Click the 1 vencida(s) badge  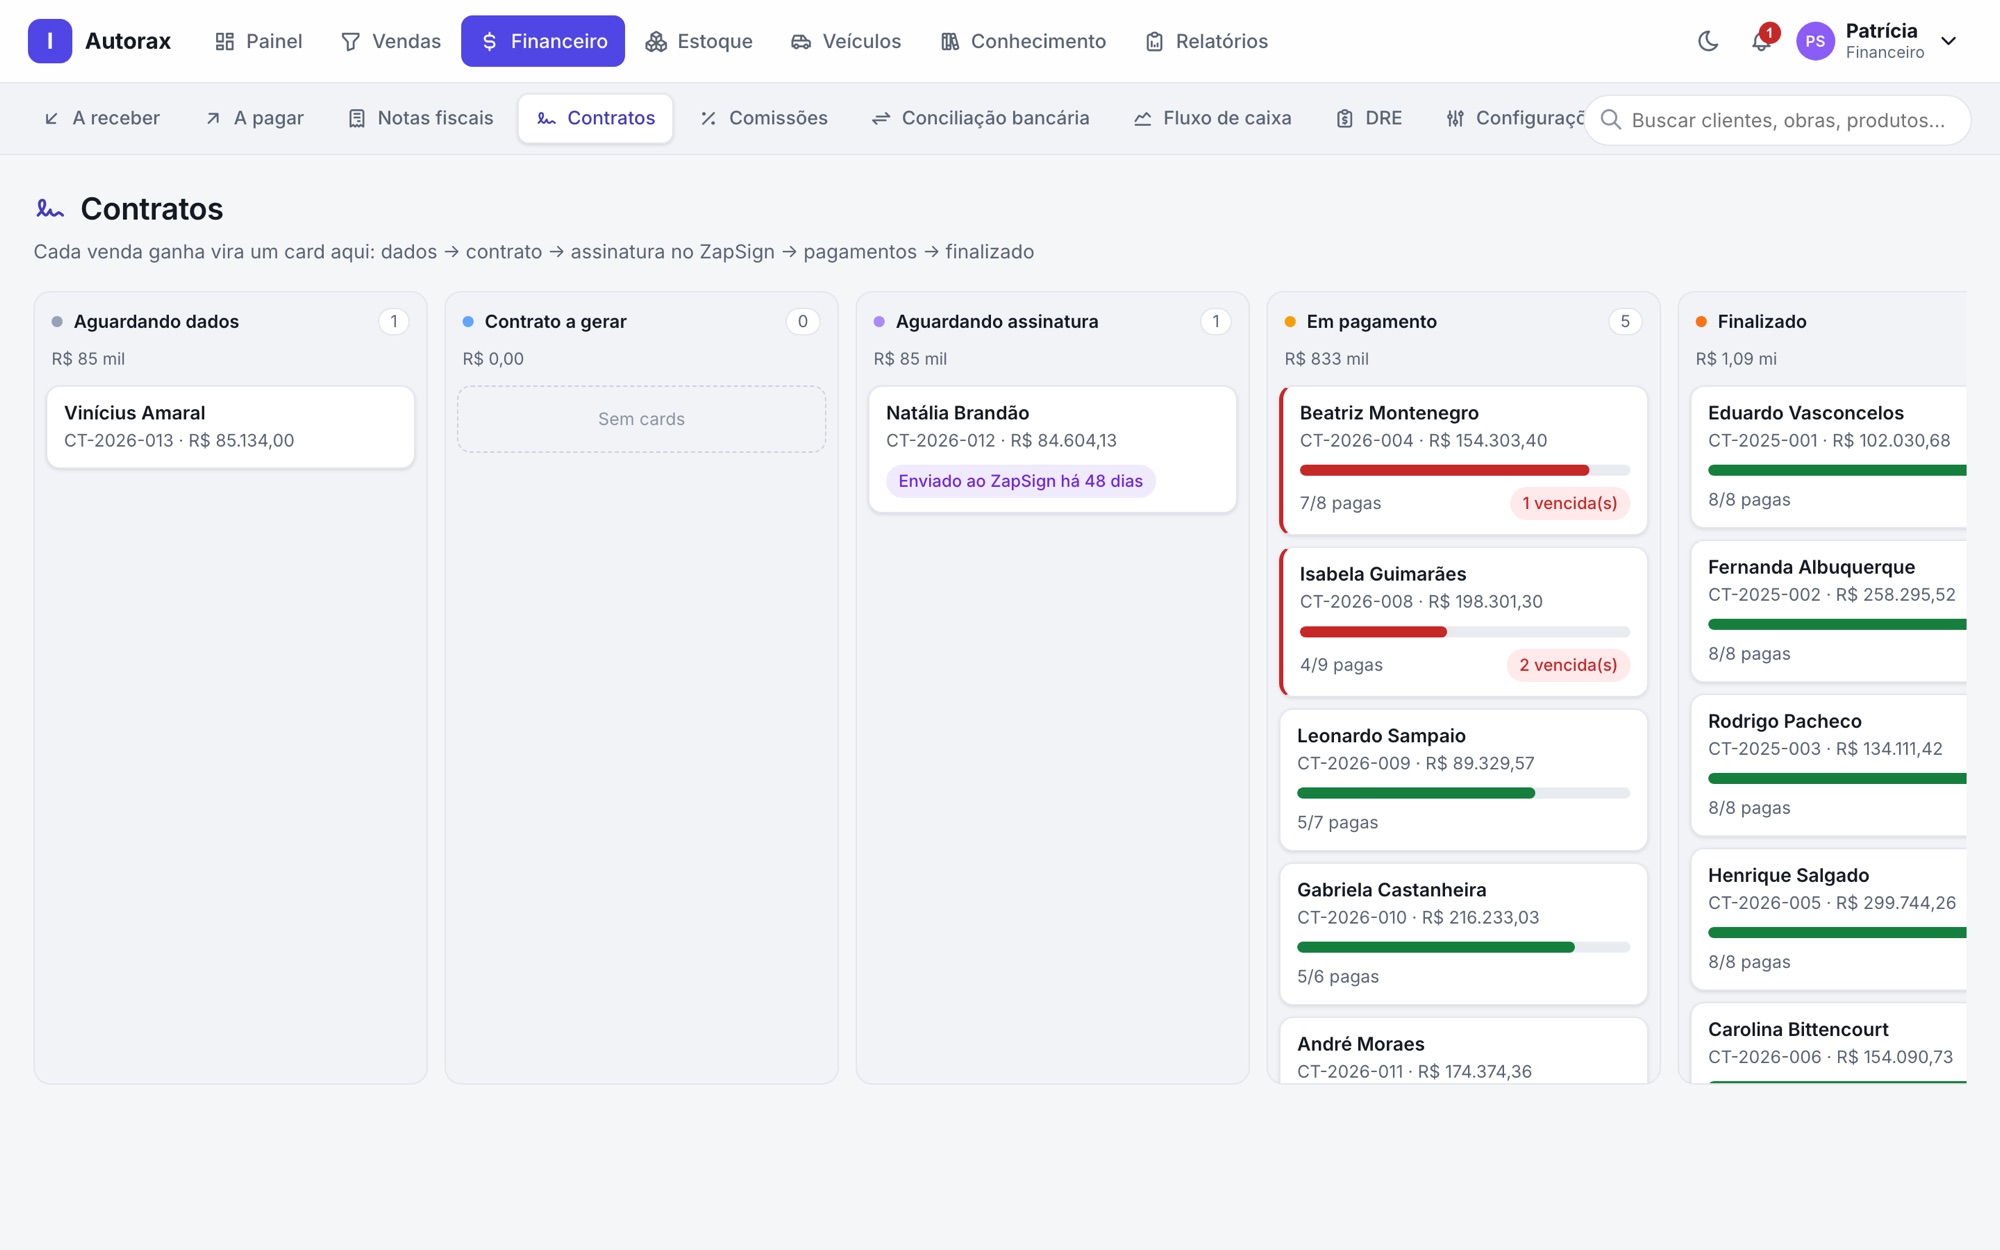tap(1569, 503)
